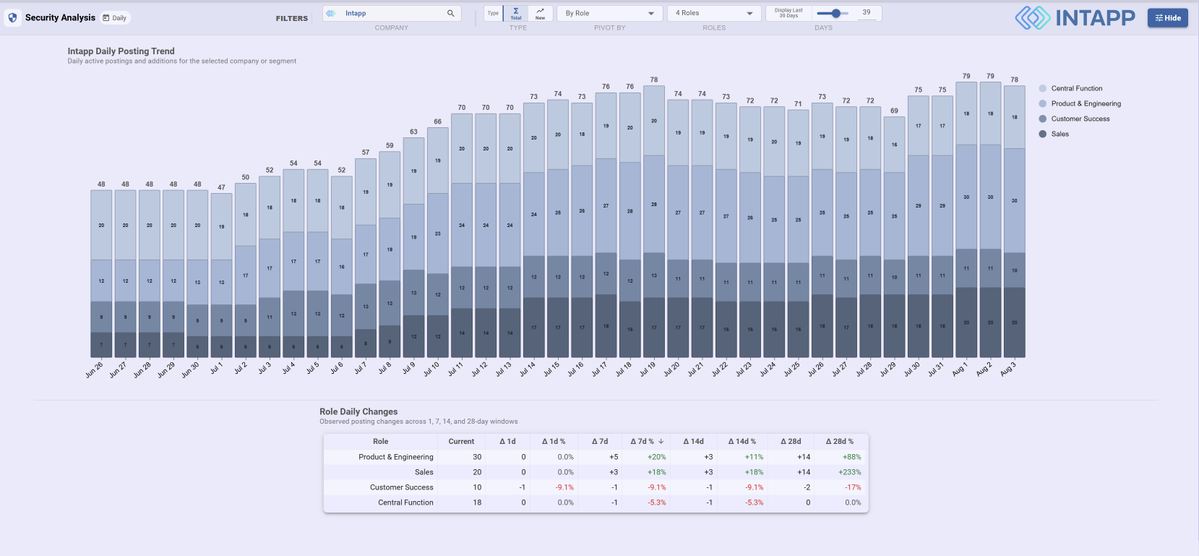Click the Δ 7d % sort arrow header
Viewport: 1199px width, 556px height.
click(647, 441)
